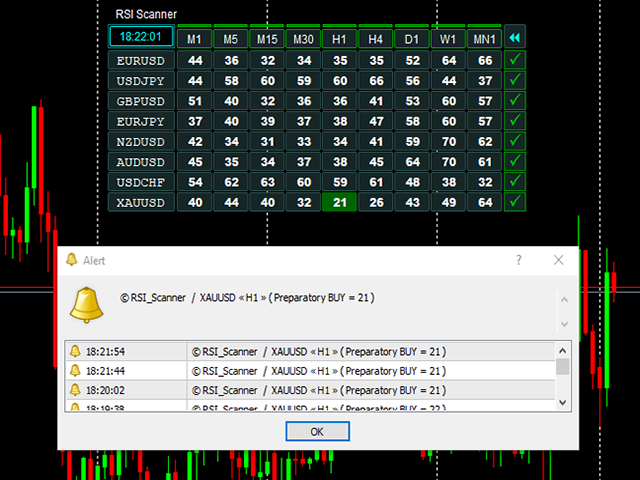This screenshot has height=480, width=640.
Task: Click the large bell icon in Alert dialog
Action: (88, 304)
